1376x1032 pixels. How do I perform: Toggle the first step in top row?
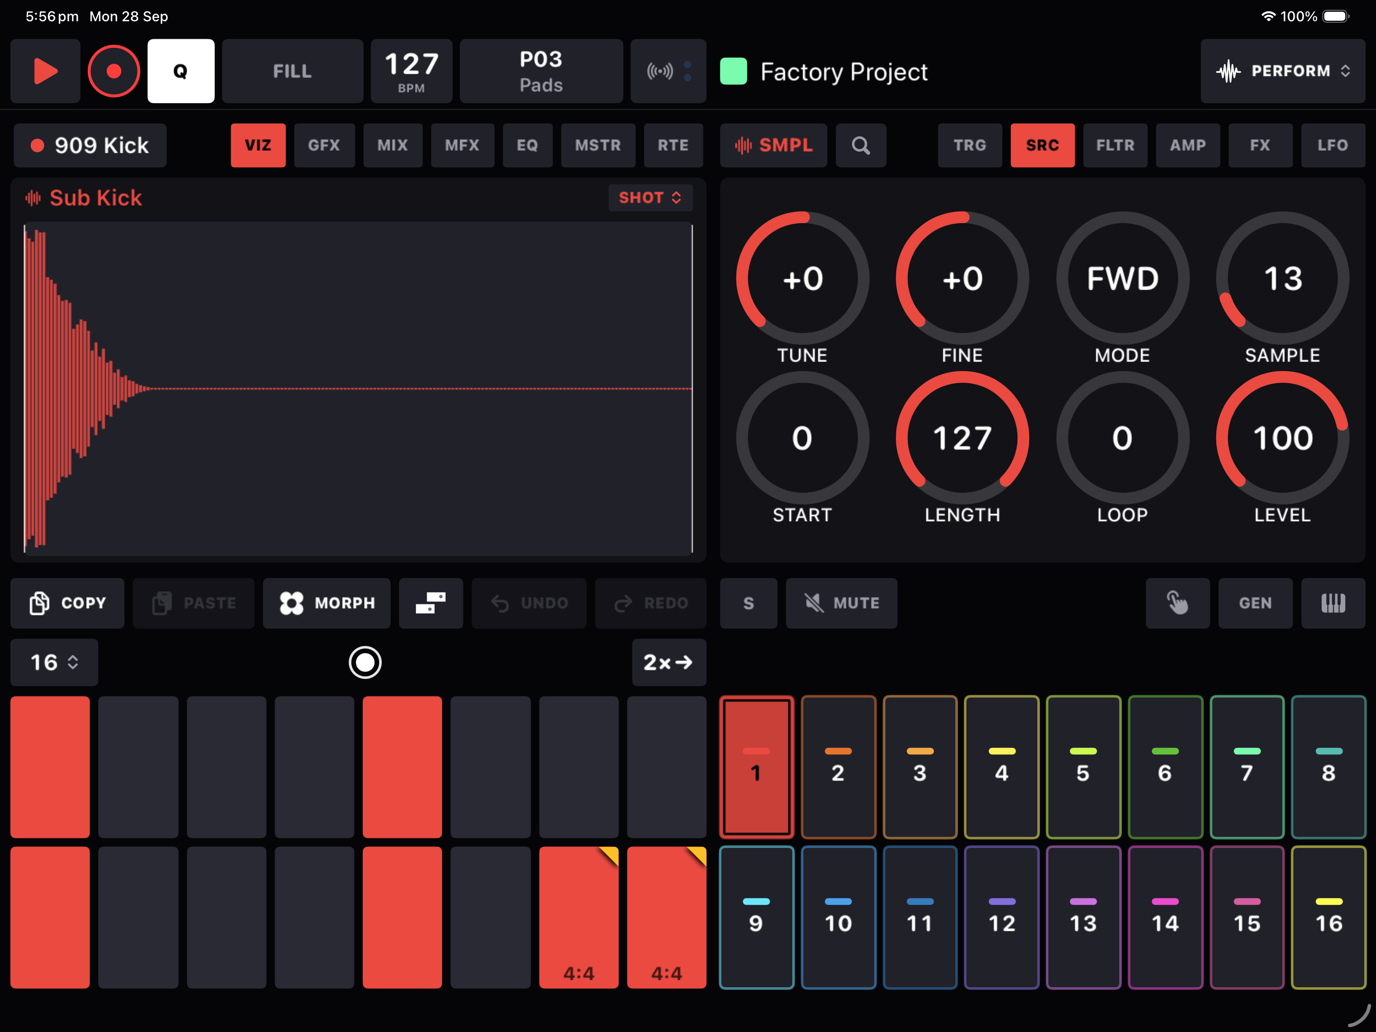point(50,767)
